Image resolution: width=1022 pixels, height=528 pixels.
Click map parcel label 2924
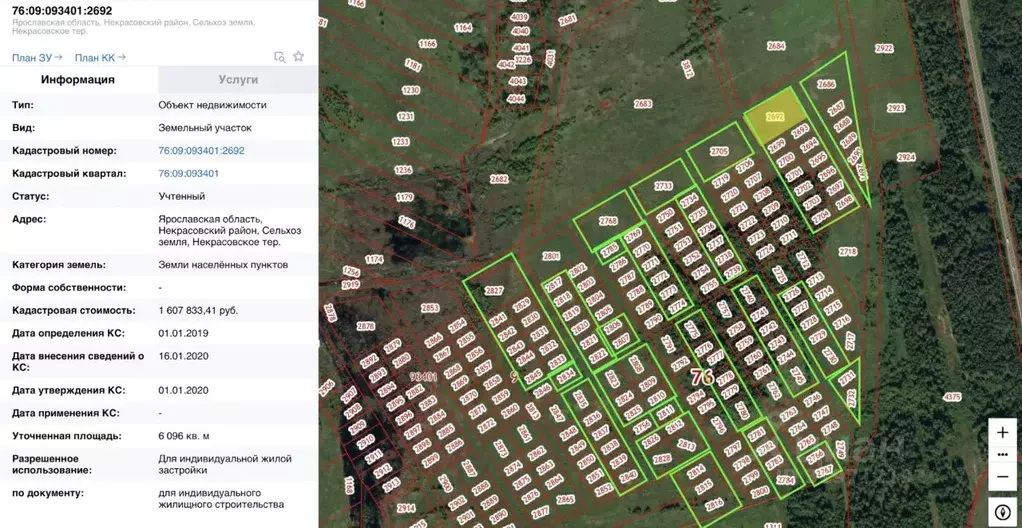click(x=906, y=157)
